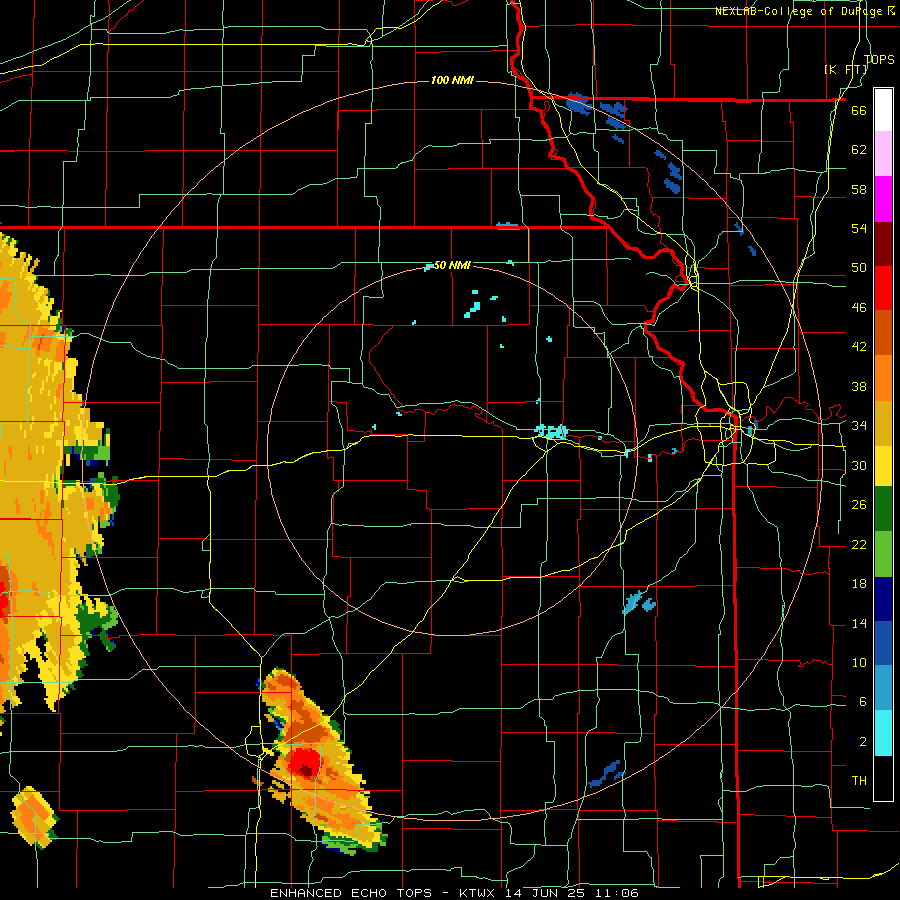900x900 pixels.
Task: Click the magenta legend swatch
Action: click(x=883, y=199)
